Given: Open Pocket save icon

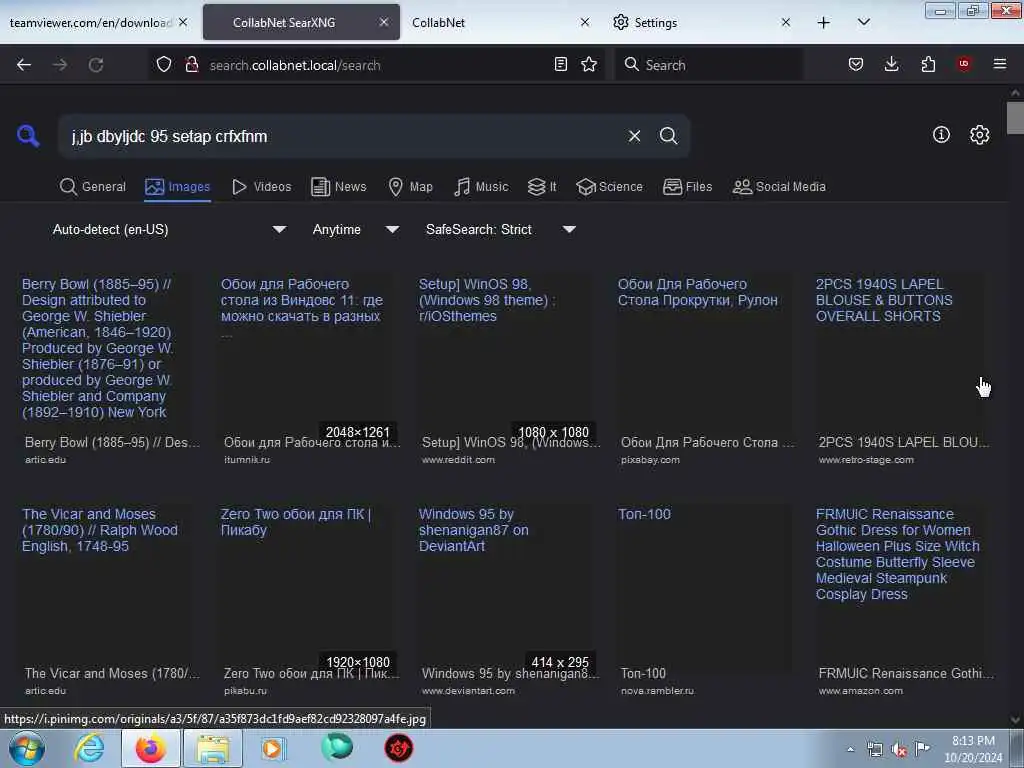Looking at the screenshot, I should tap(856, 64).
